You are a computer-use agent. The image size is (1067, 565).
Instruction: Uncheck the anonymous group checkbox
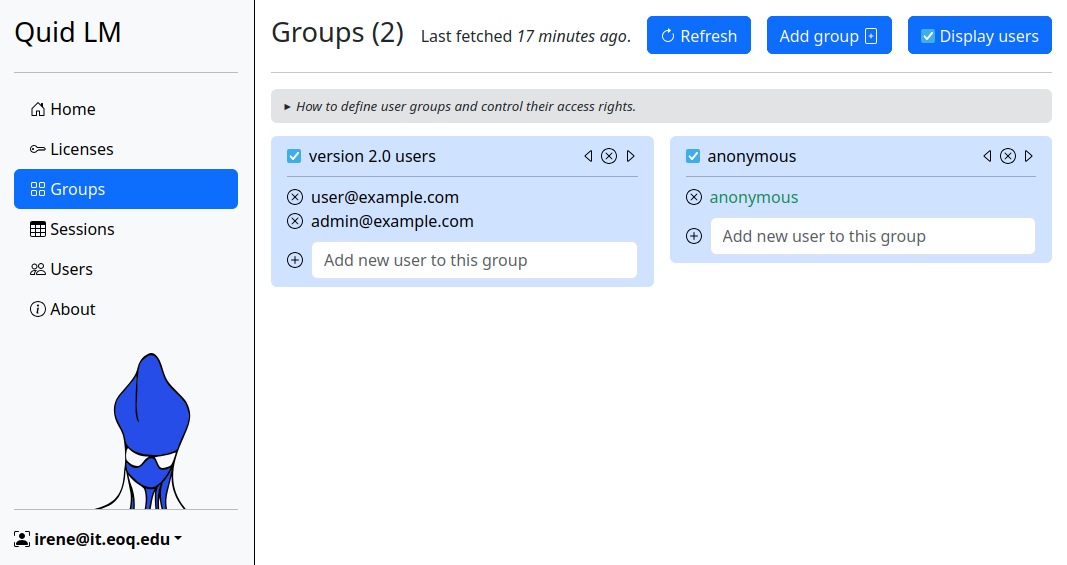(x=693, y=156)
